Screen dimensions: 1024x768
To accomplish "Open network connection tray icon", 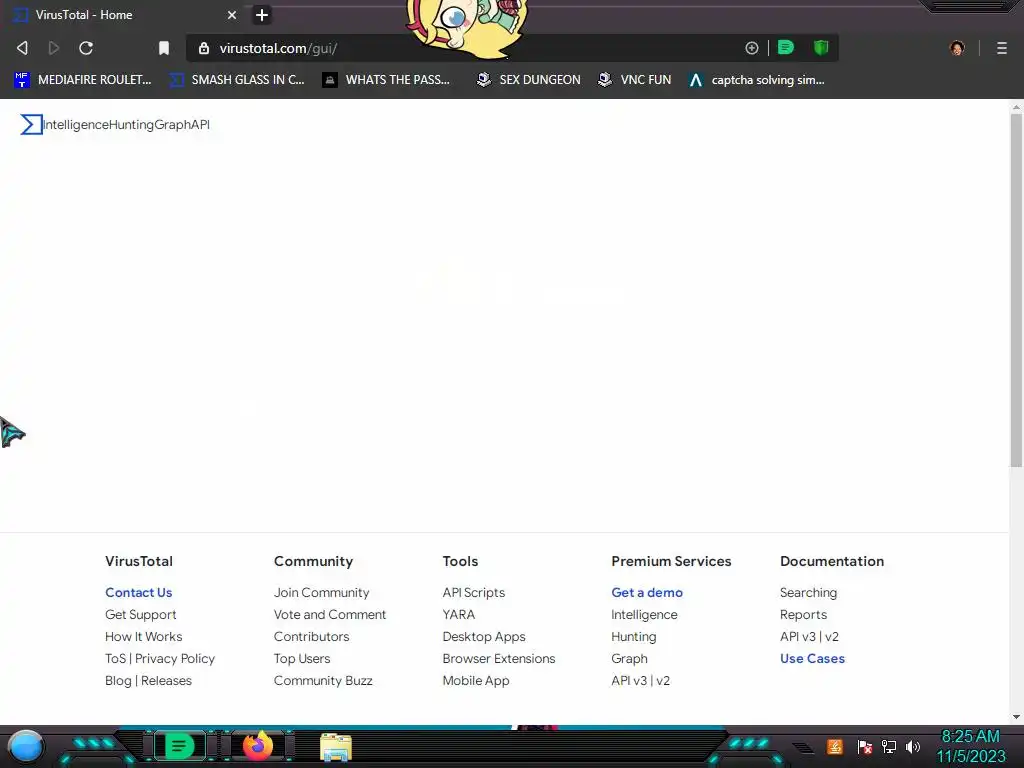I will (x=889, y=746).
